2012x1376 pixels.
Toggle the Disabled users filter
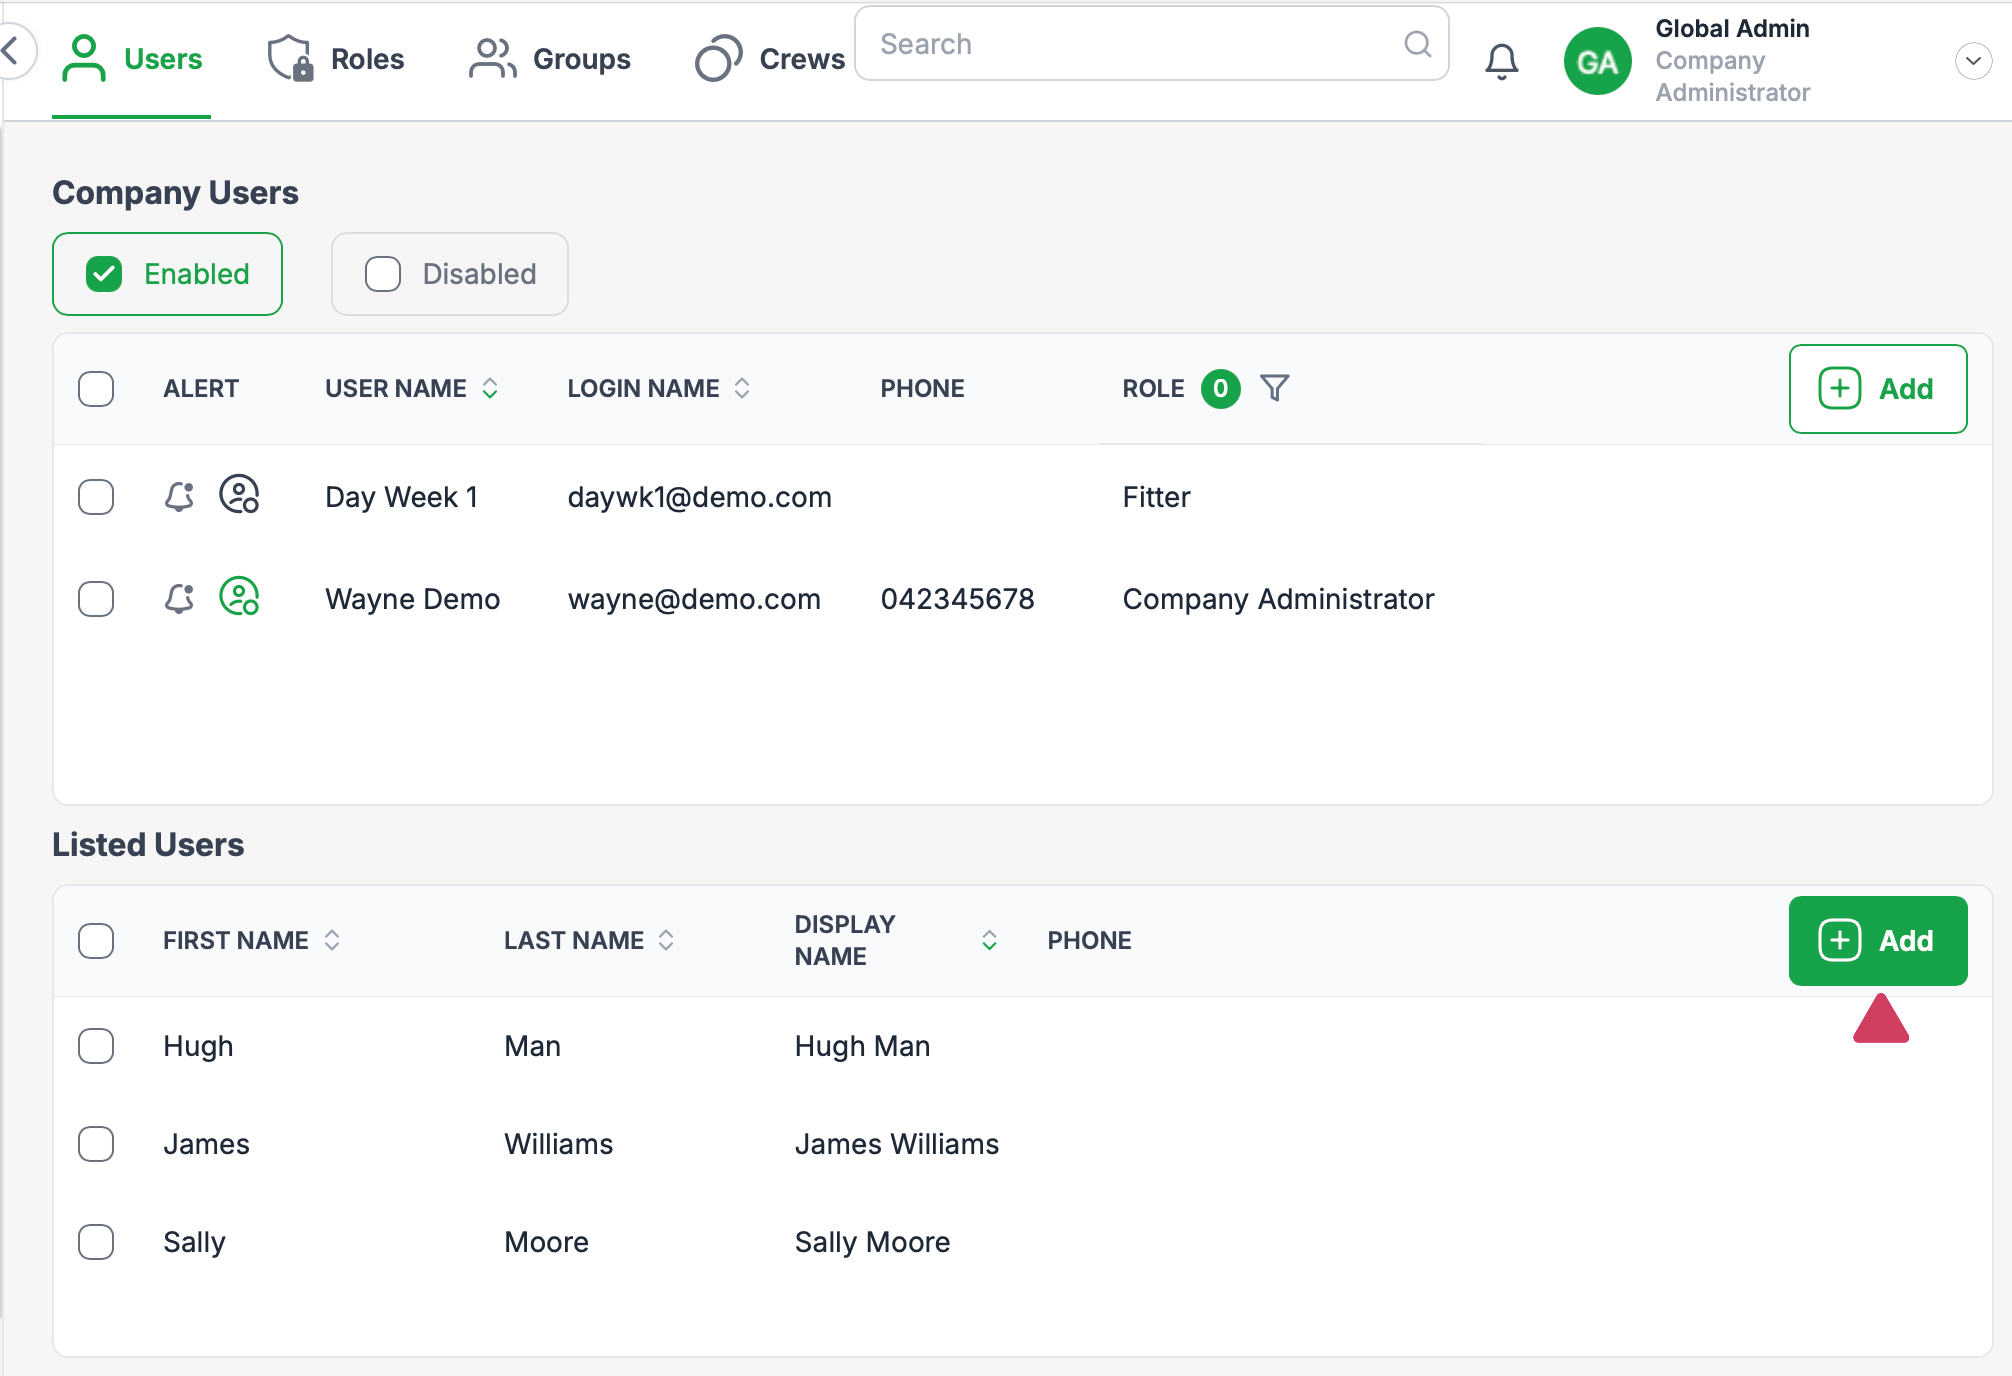tap(450, 274)
